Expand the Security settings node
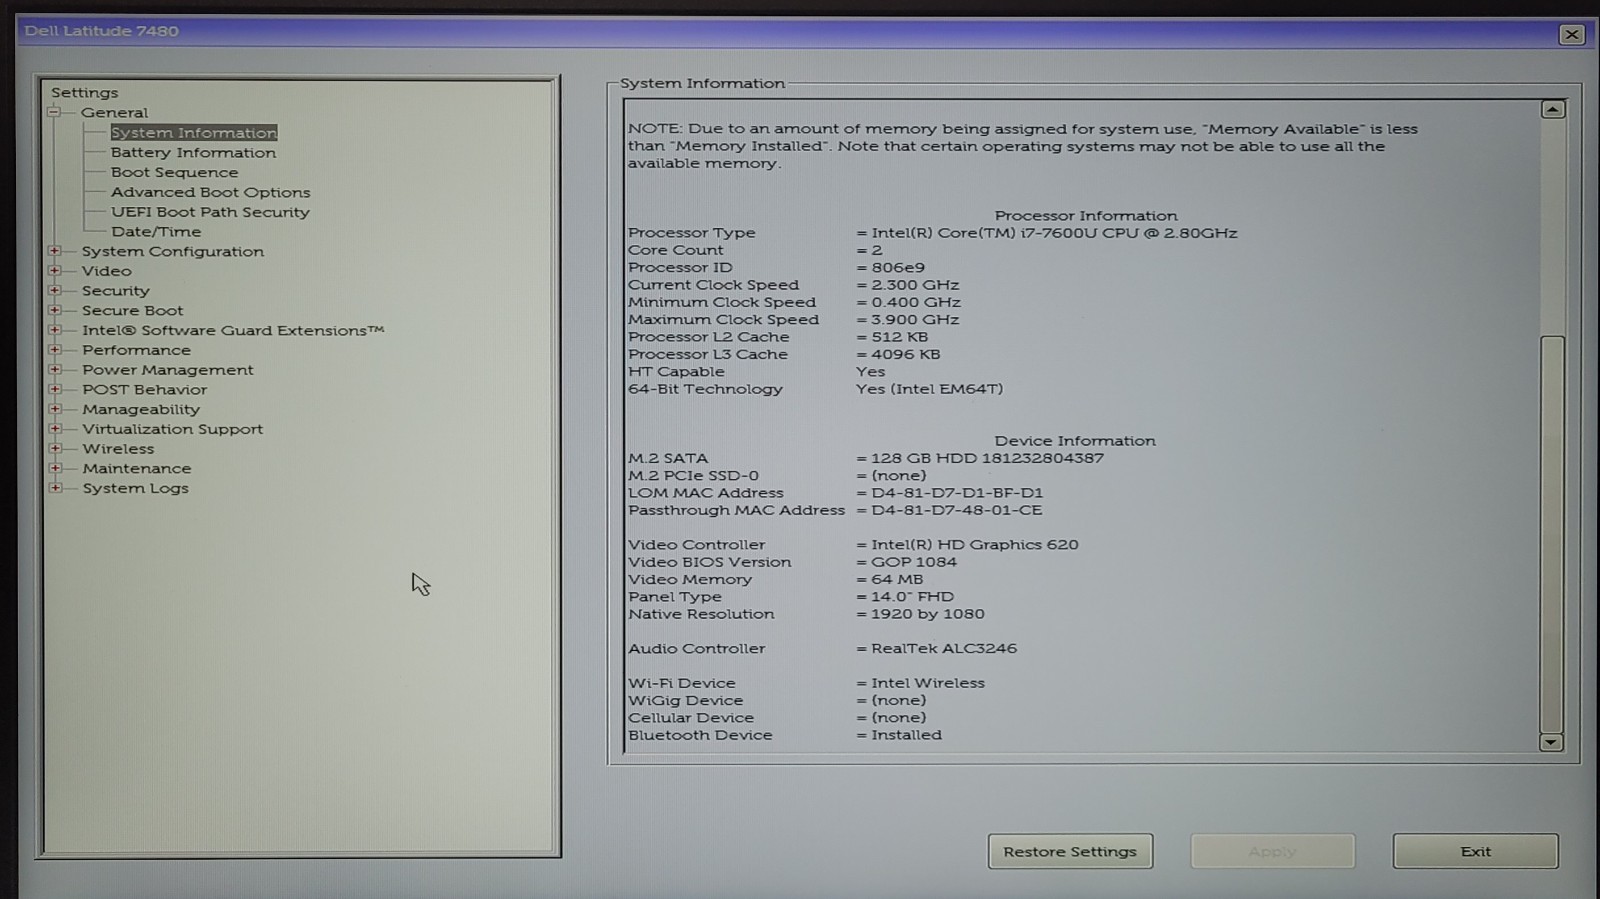 [55, 291]
